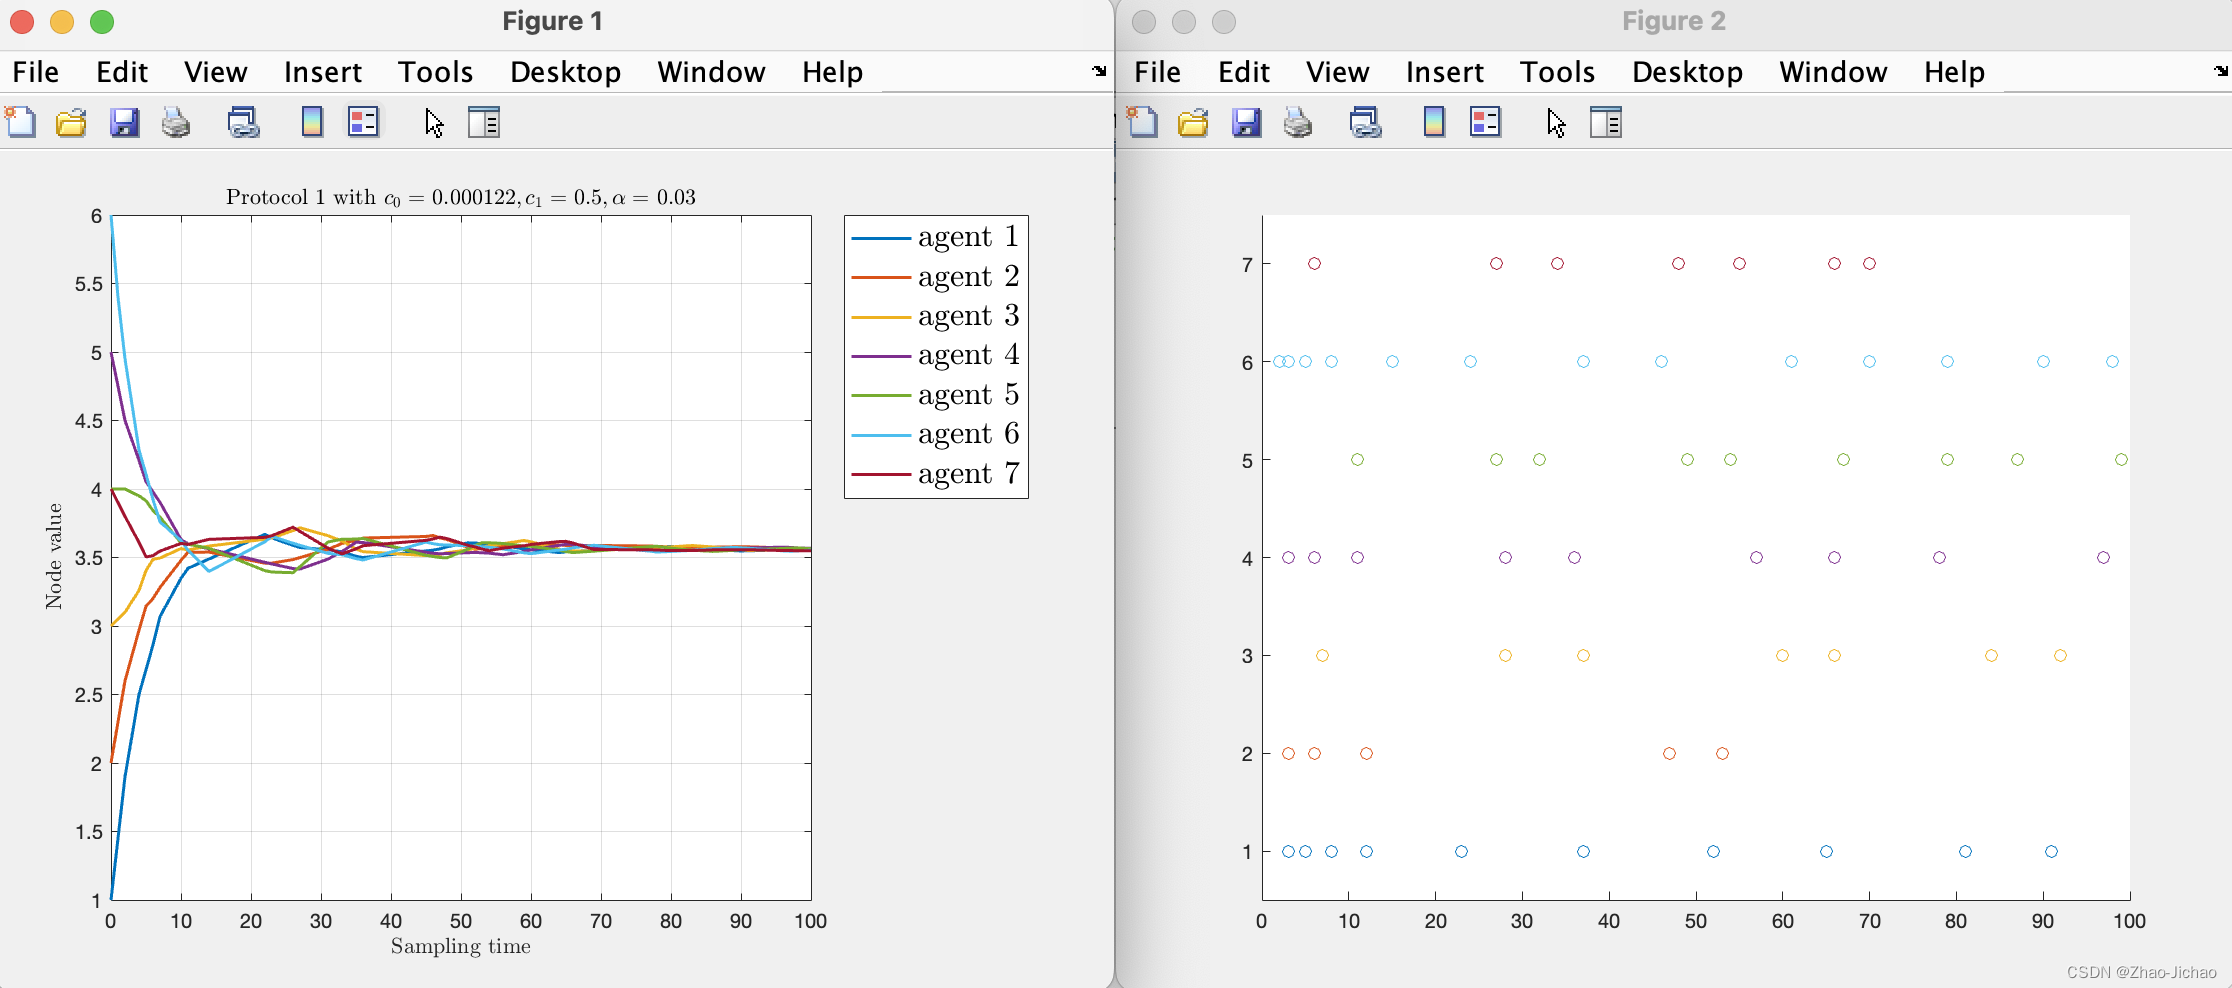Click Figure 2 window title text
This screenshot has height=988, width=2232.
(x=1674, y=21)
